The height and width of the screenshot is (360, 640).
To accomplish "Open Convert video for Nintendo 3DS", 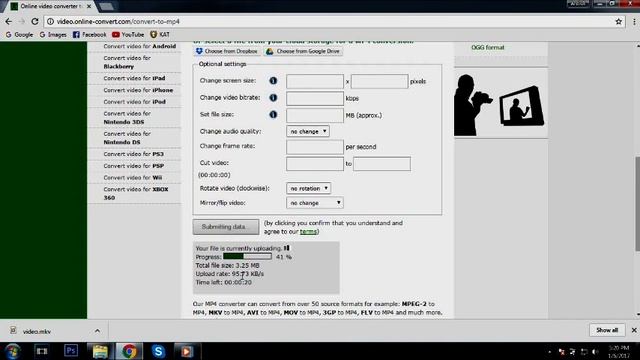I will pyautogui.click(x=127, y=118).
